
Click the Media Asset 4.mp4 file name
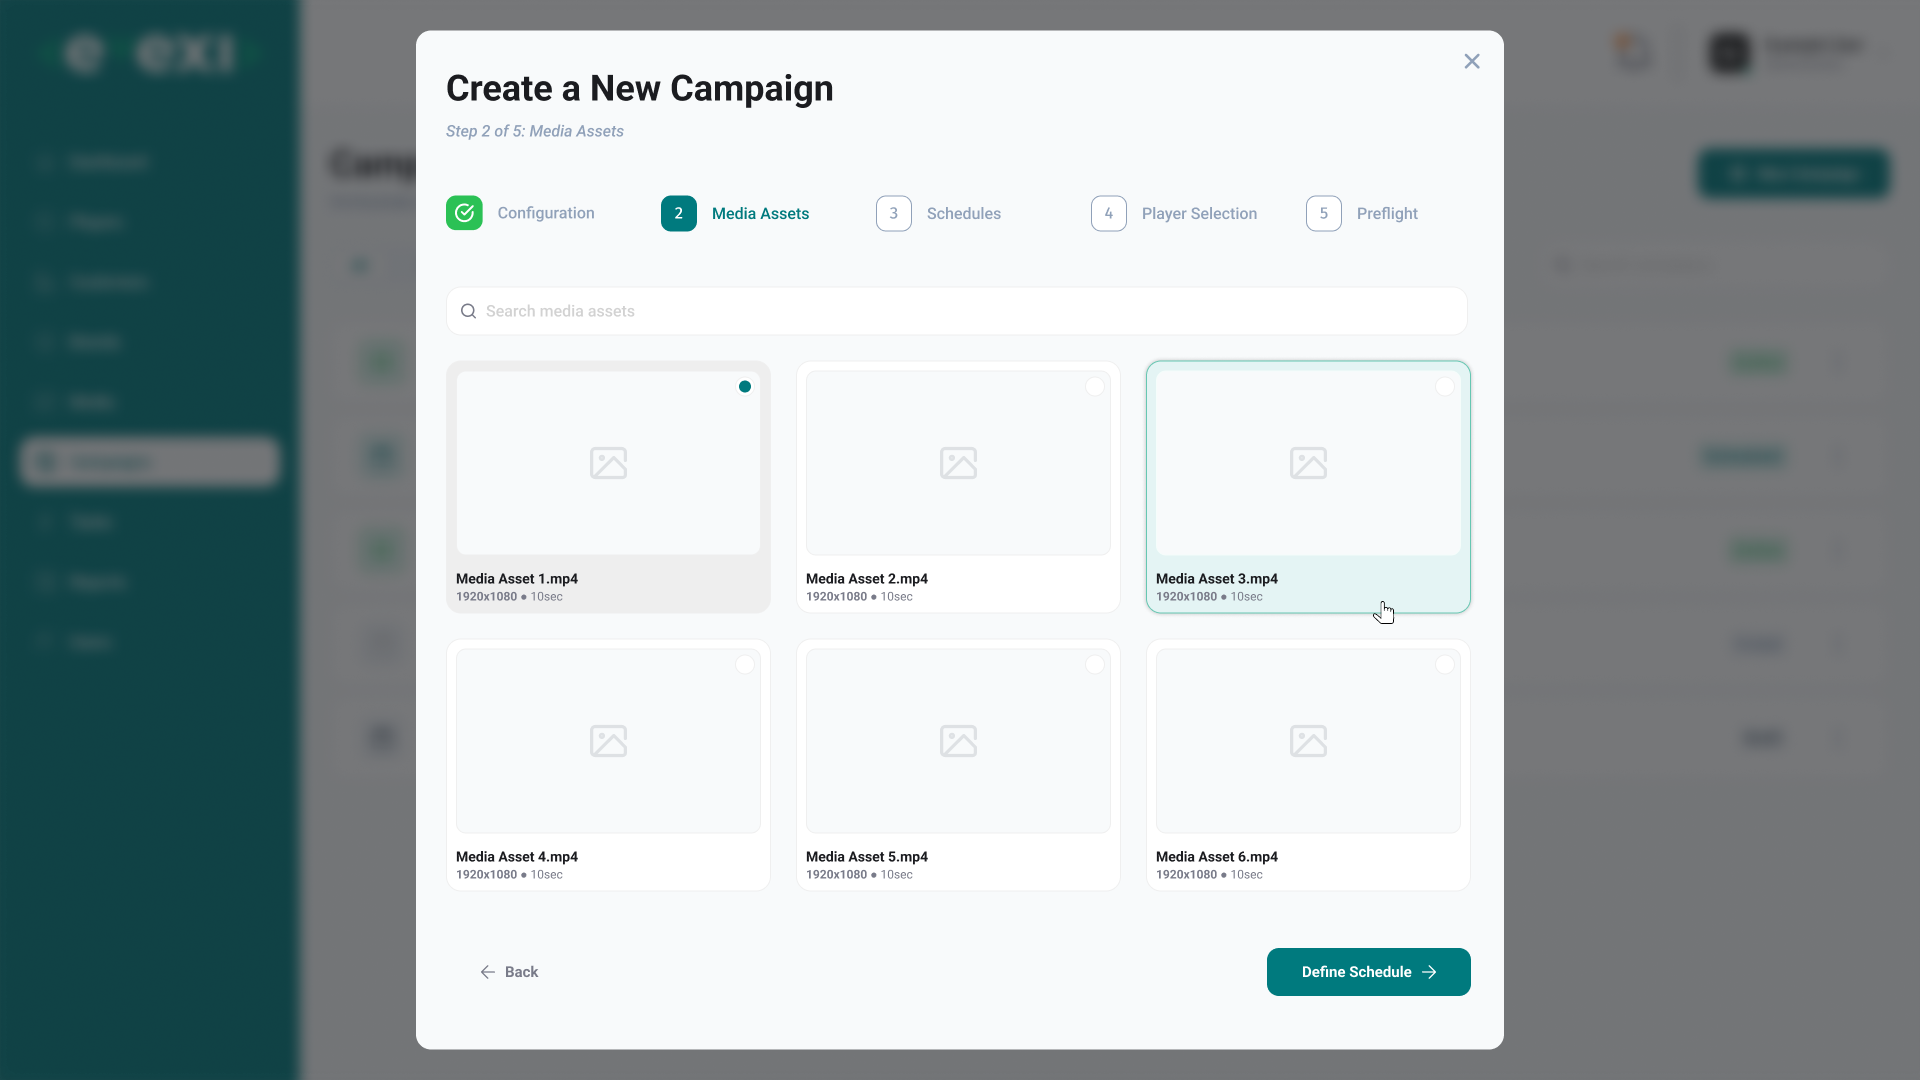point(517,857)
